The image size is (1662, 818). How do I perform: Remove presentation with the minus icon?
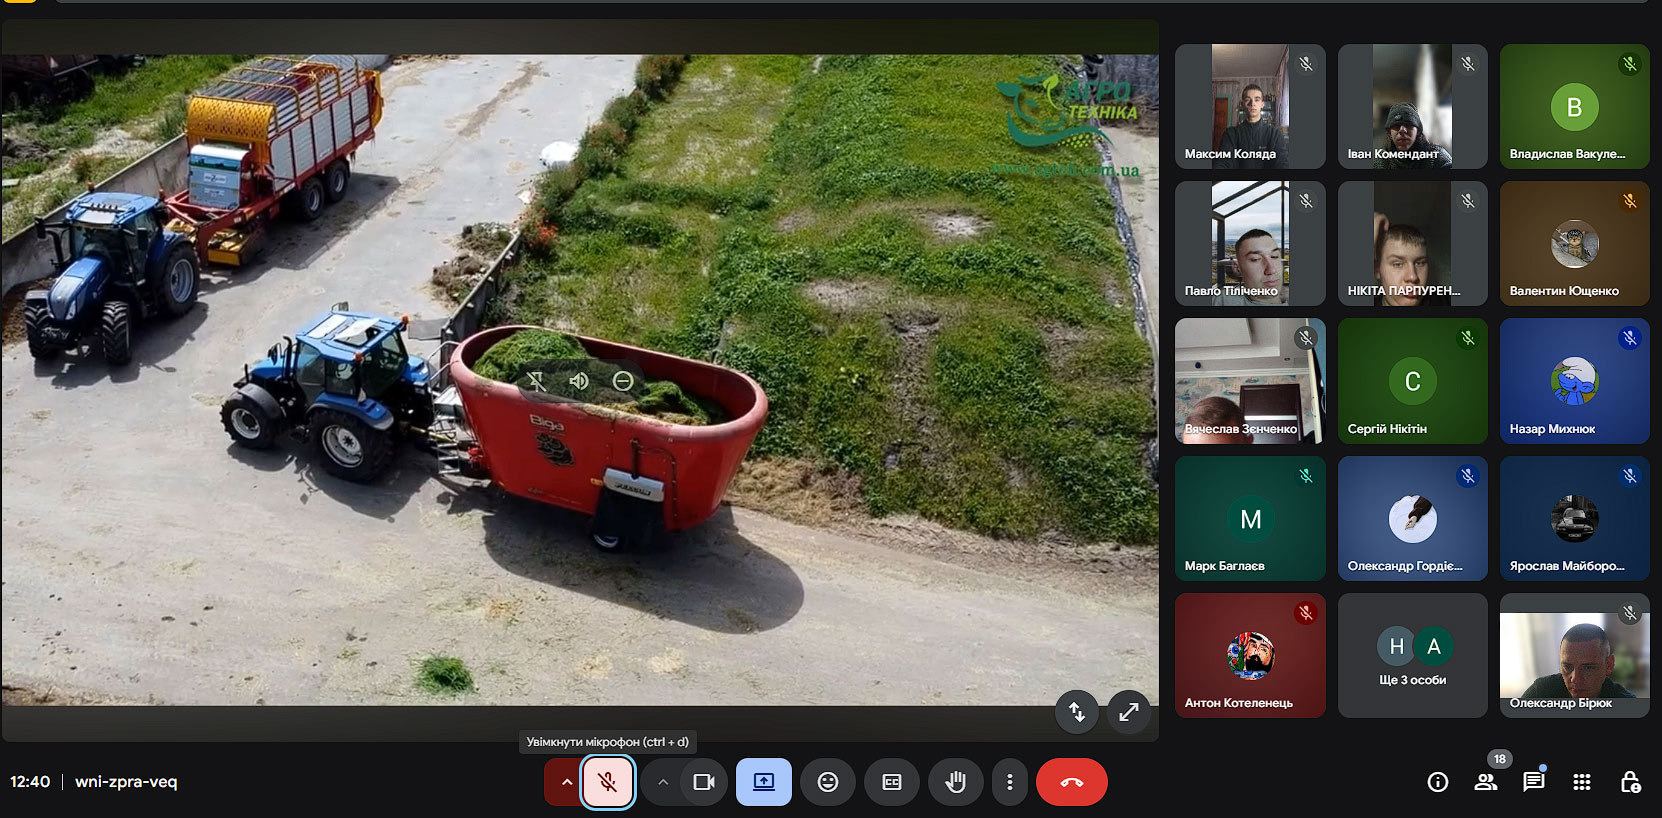tap(623, 381)
